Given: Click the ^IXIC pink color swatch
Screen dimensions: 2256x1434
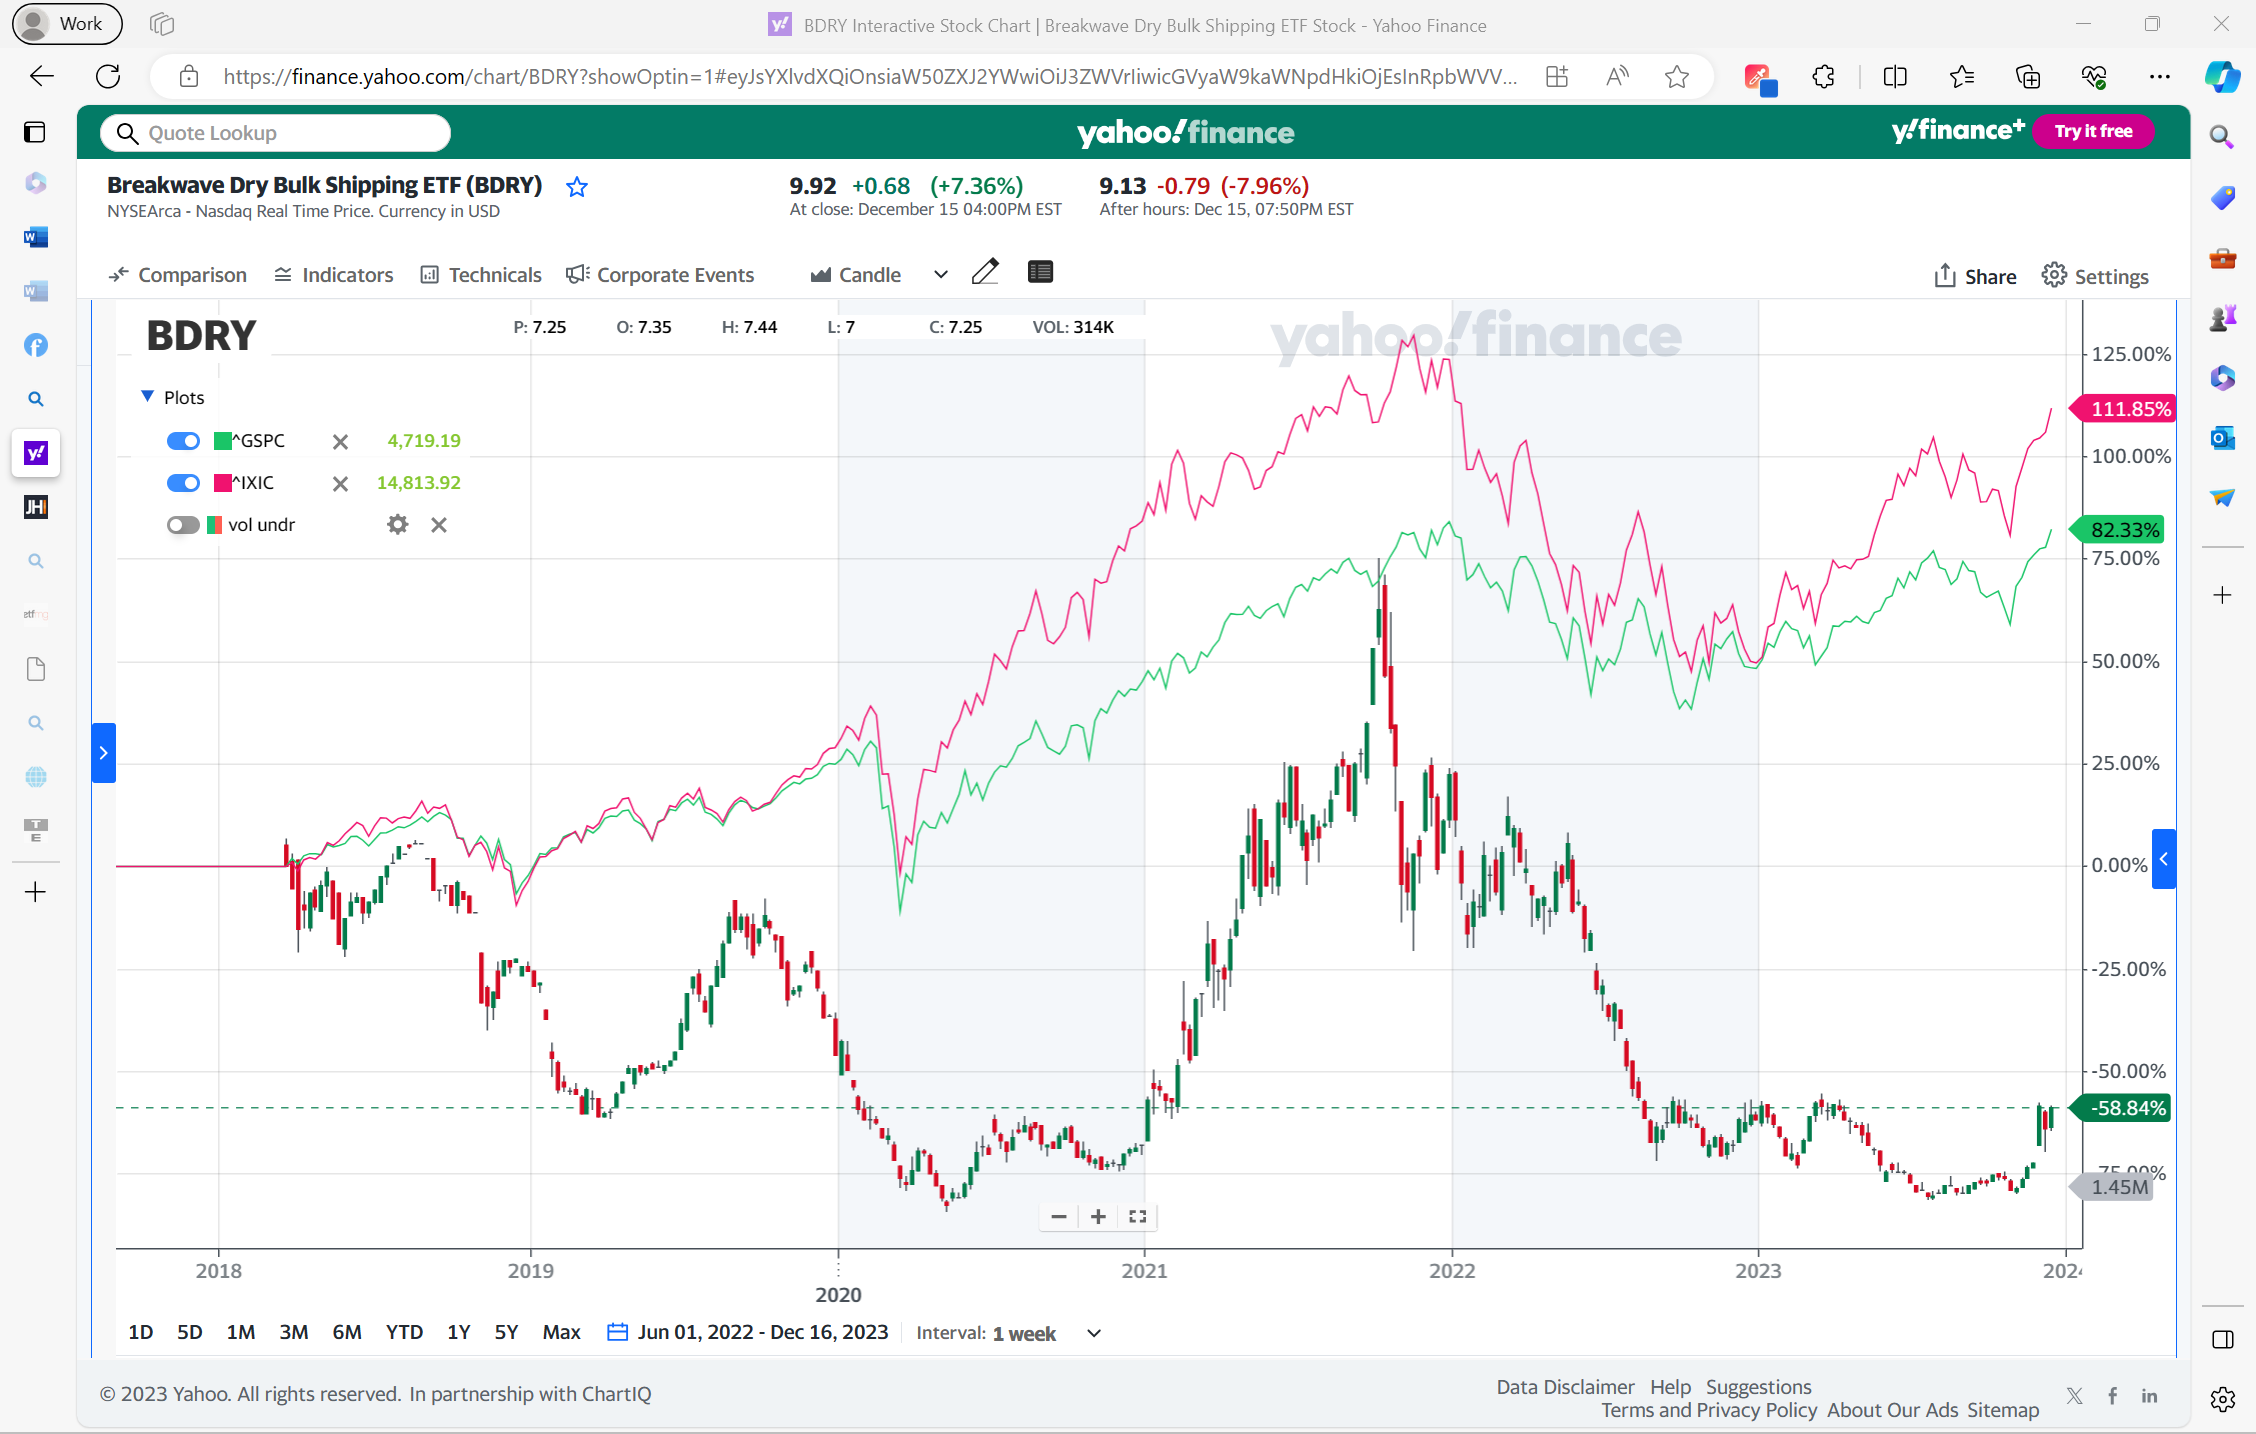Looking at the screenshot, I should (222, 483).
